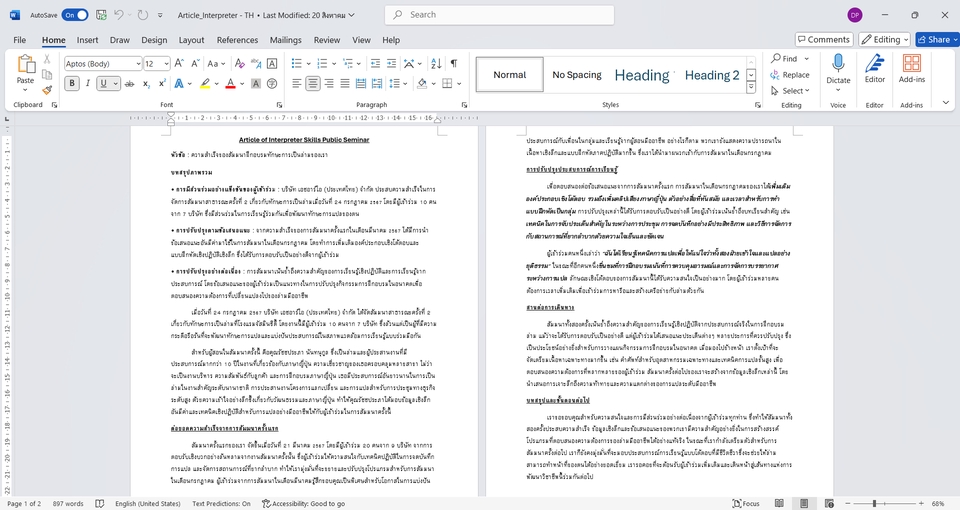
Task: Toggle Show/Hide paragraph marks
Action: (x=454, y=63)
